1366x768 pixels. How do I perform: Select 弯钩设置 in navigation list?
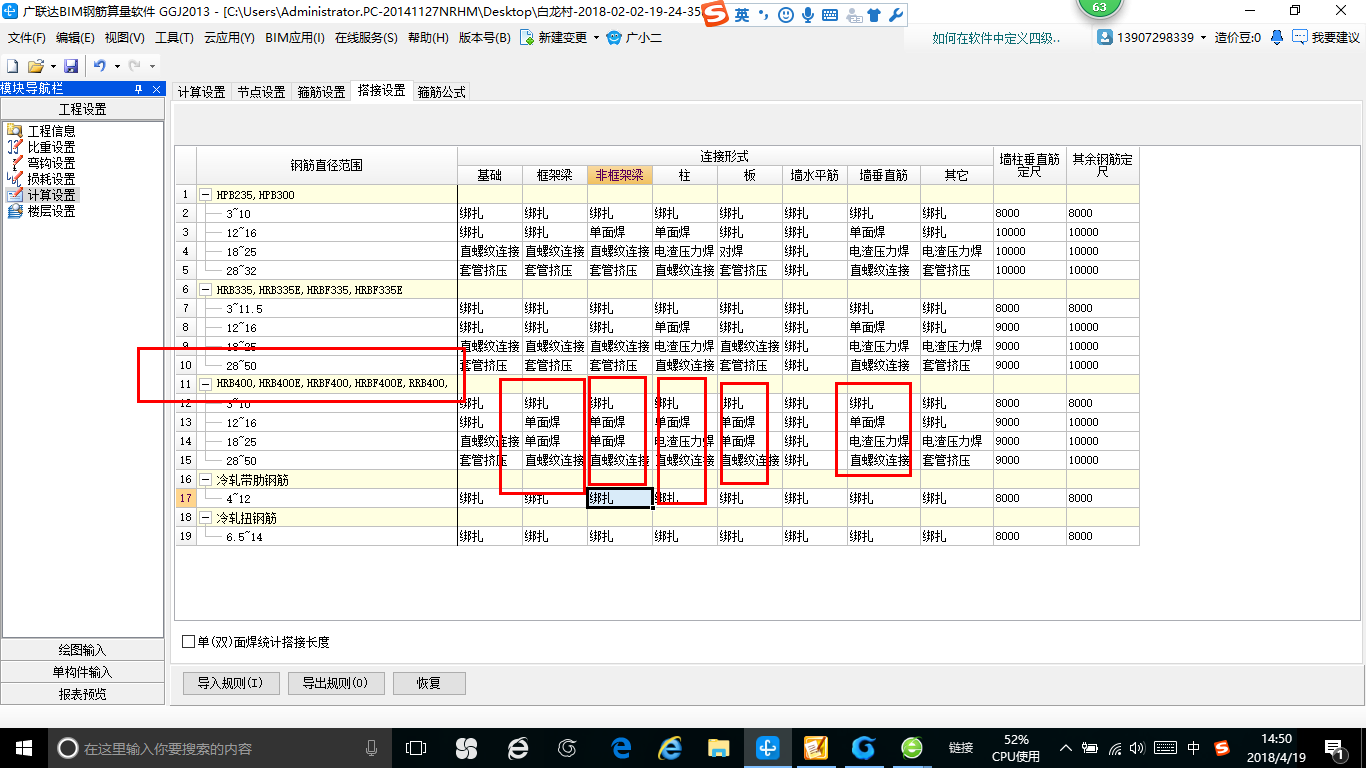(x=51, y=163)
